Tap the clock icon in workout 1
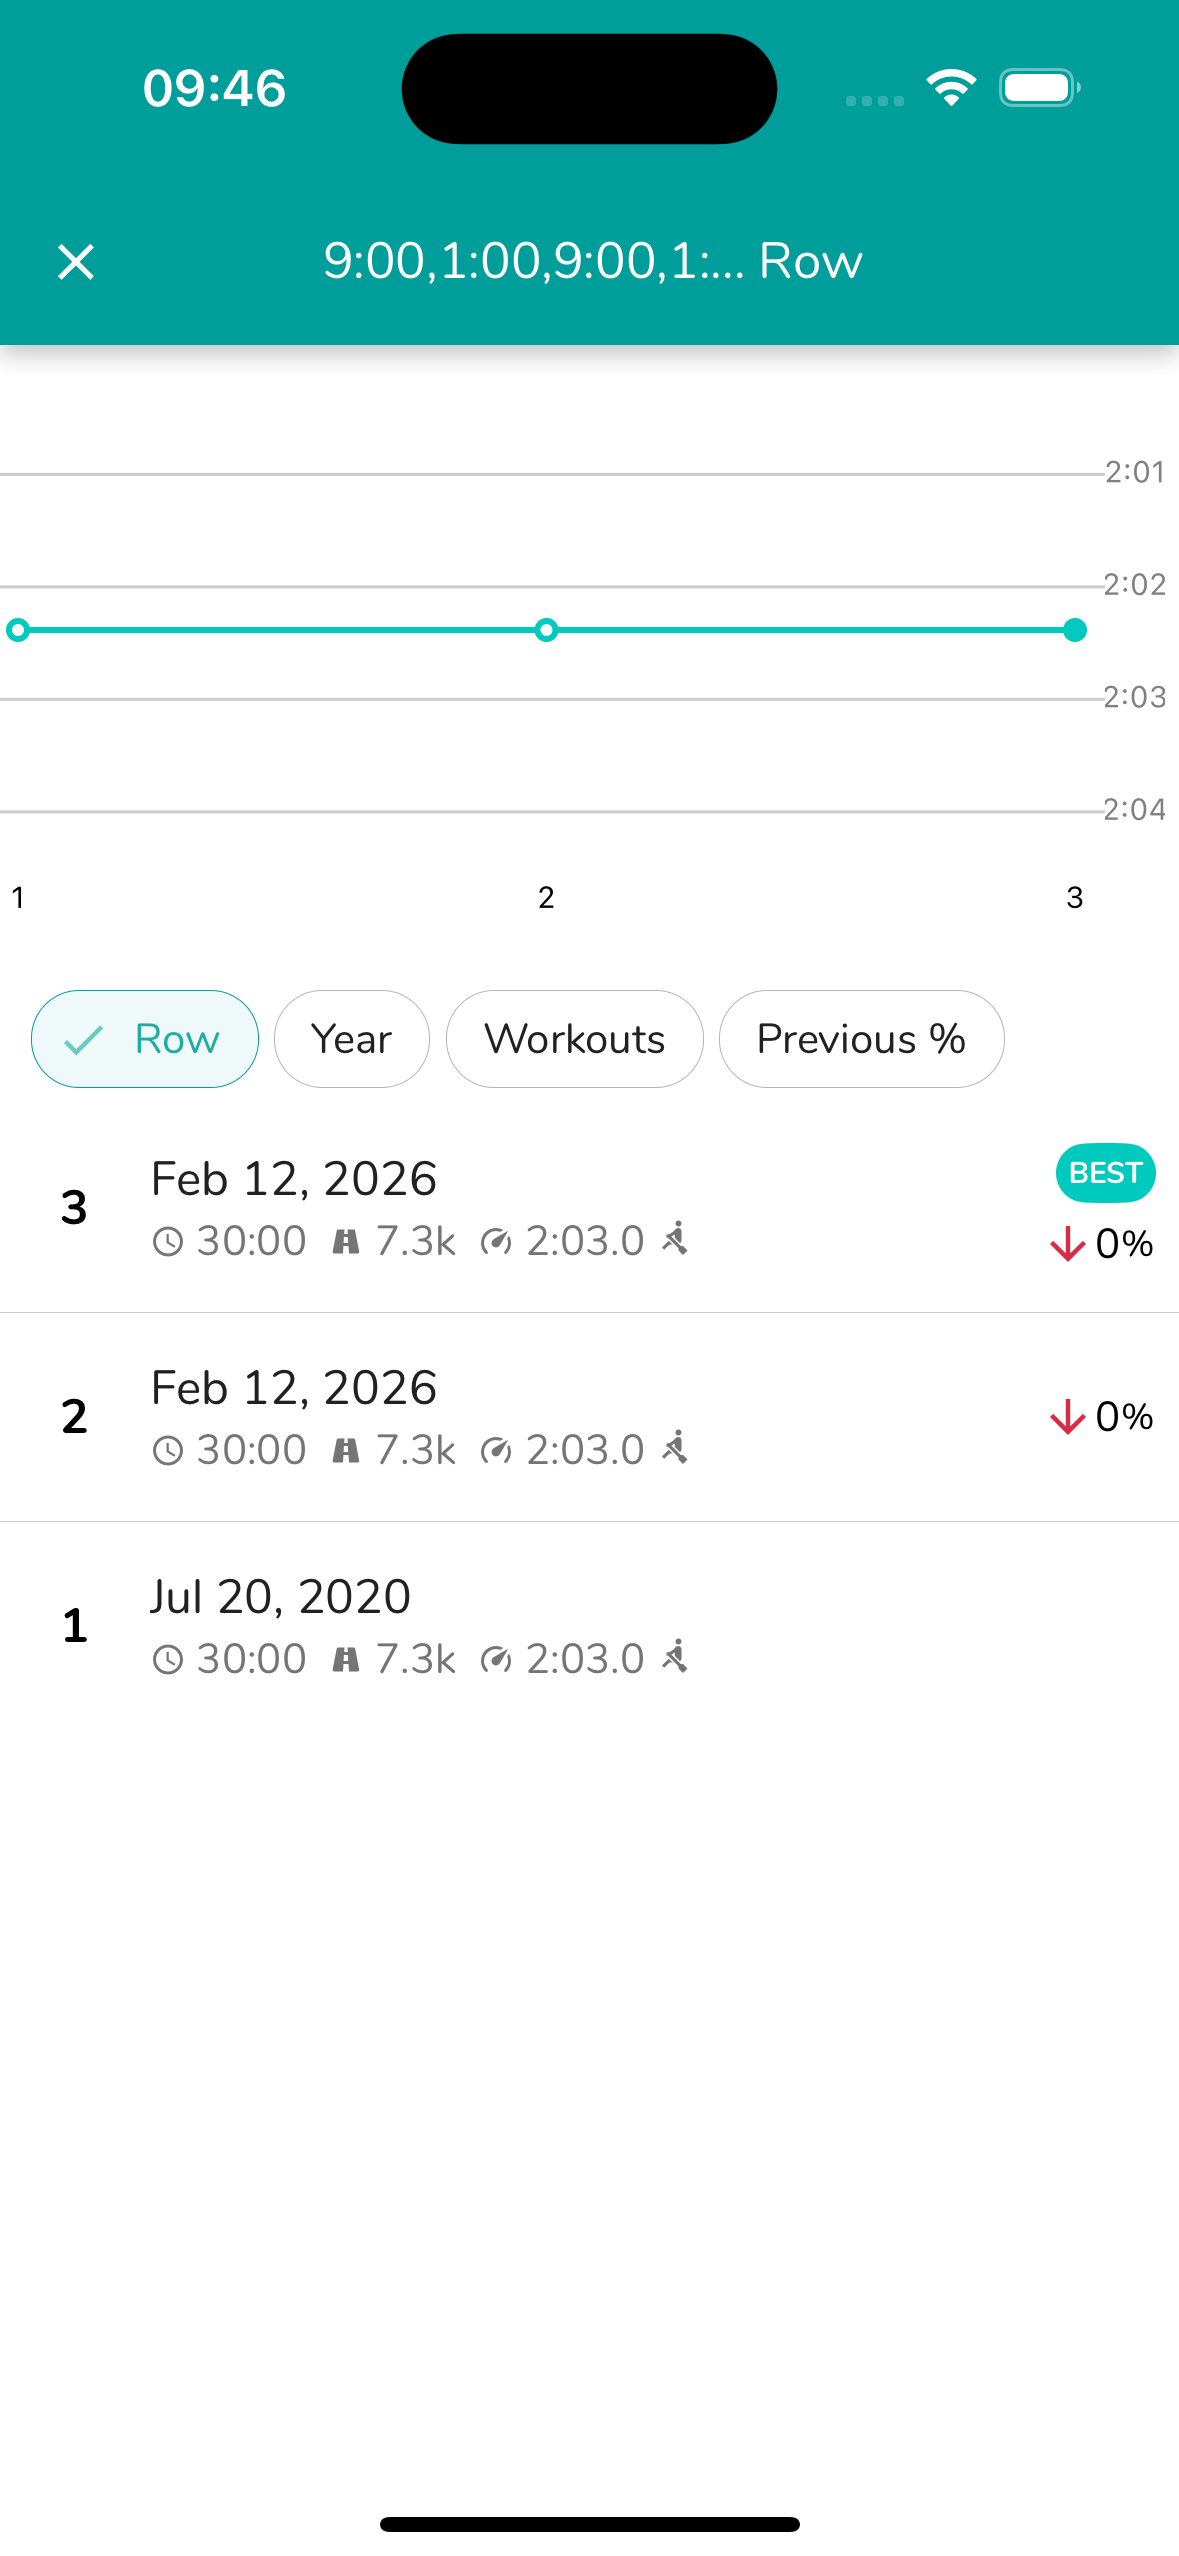The width and height of the screenshot is (1179, 2556). (167, 1660)
